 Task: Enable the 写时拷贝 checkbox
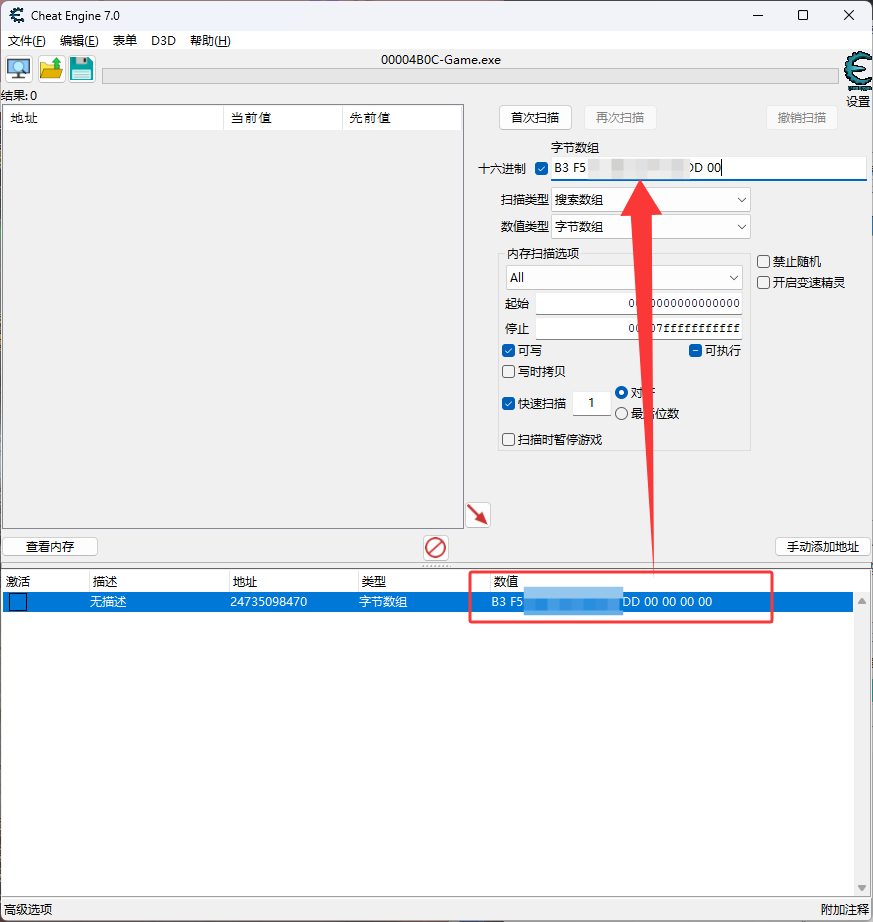509,372
